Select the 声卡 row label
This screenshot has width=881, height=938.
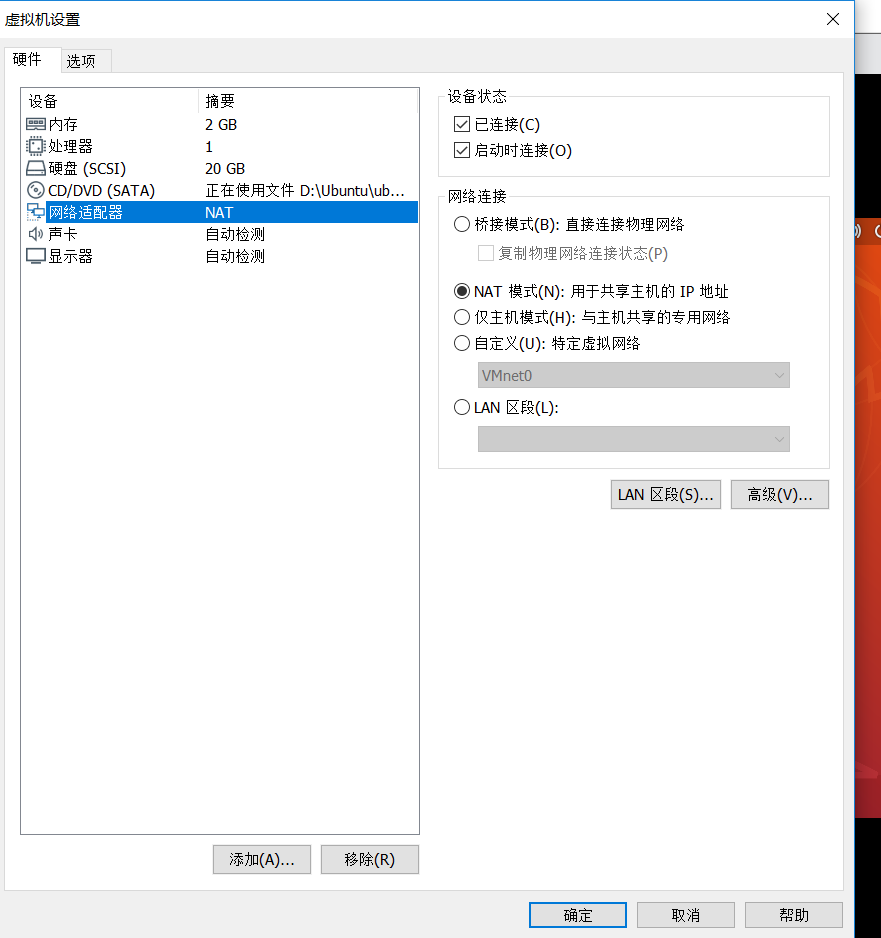click(x=63, y=234)
